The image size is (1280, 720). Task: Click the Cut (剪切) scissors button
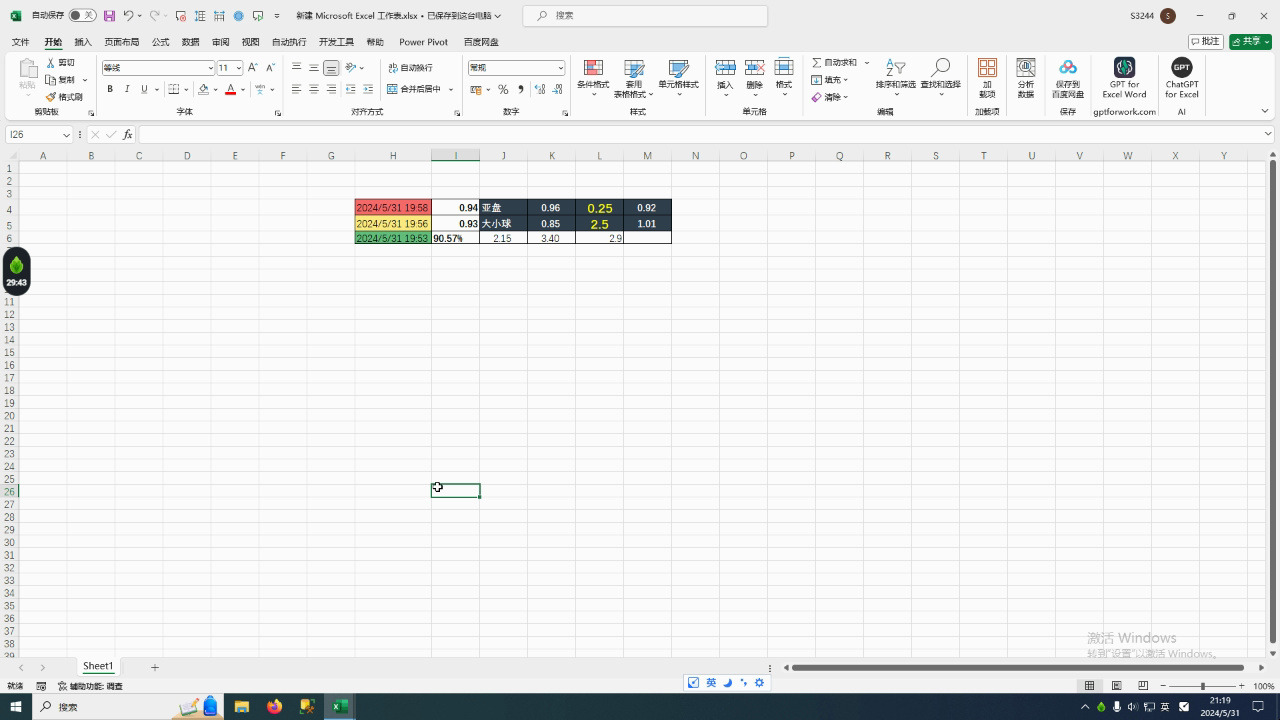tap(60, 62)
